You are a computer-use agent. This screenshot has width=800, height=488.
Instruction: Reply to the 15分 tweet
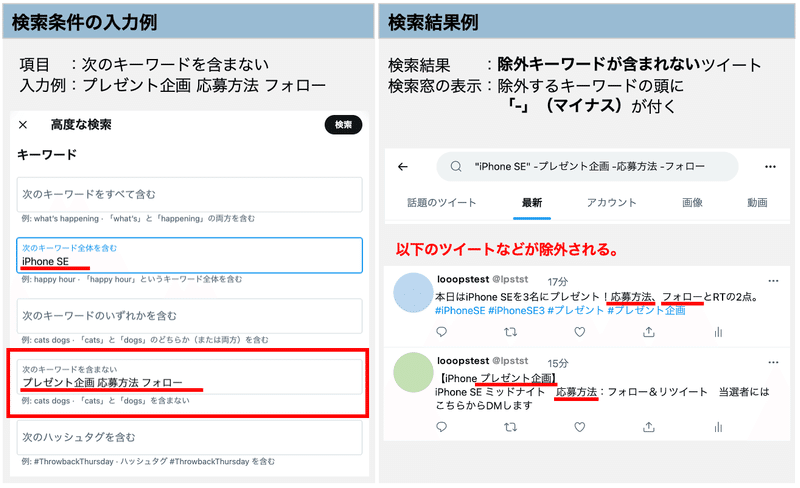442,427
